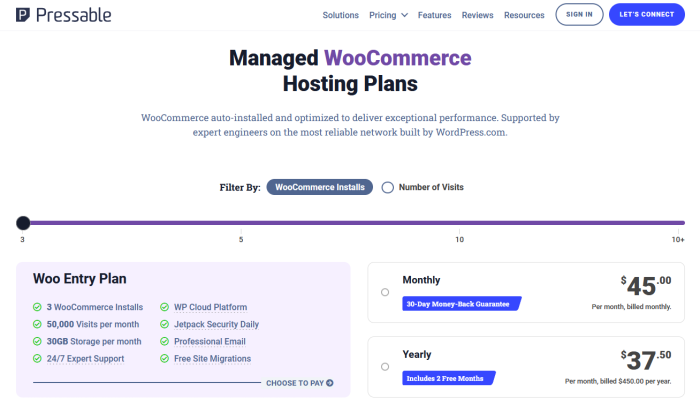Click the checkmark icon beside Free Site Migrations
Screen dimensions: 700x420
(164, 358)
